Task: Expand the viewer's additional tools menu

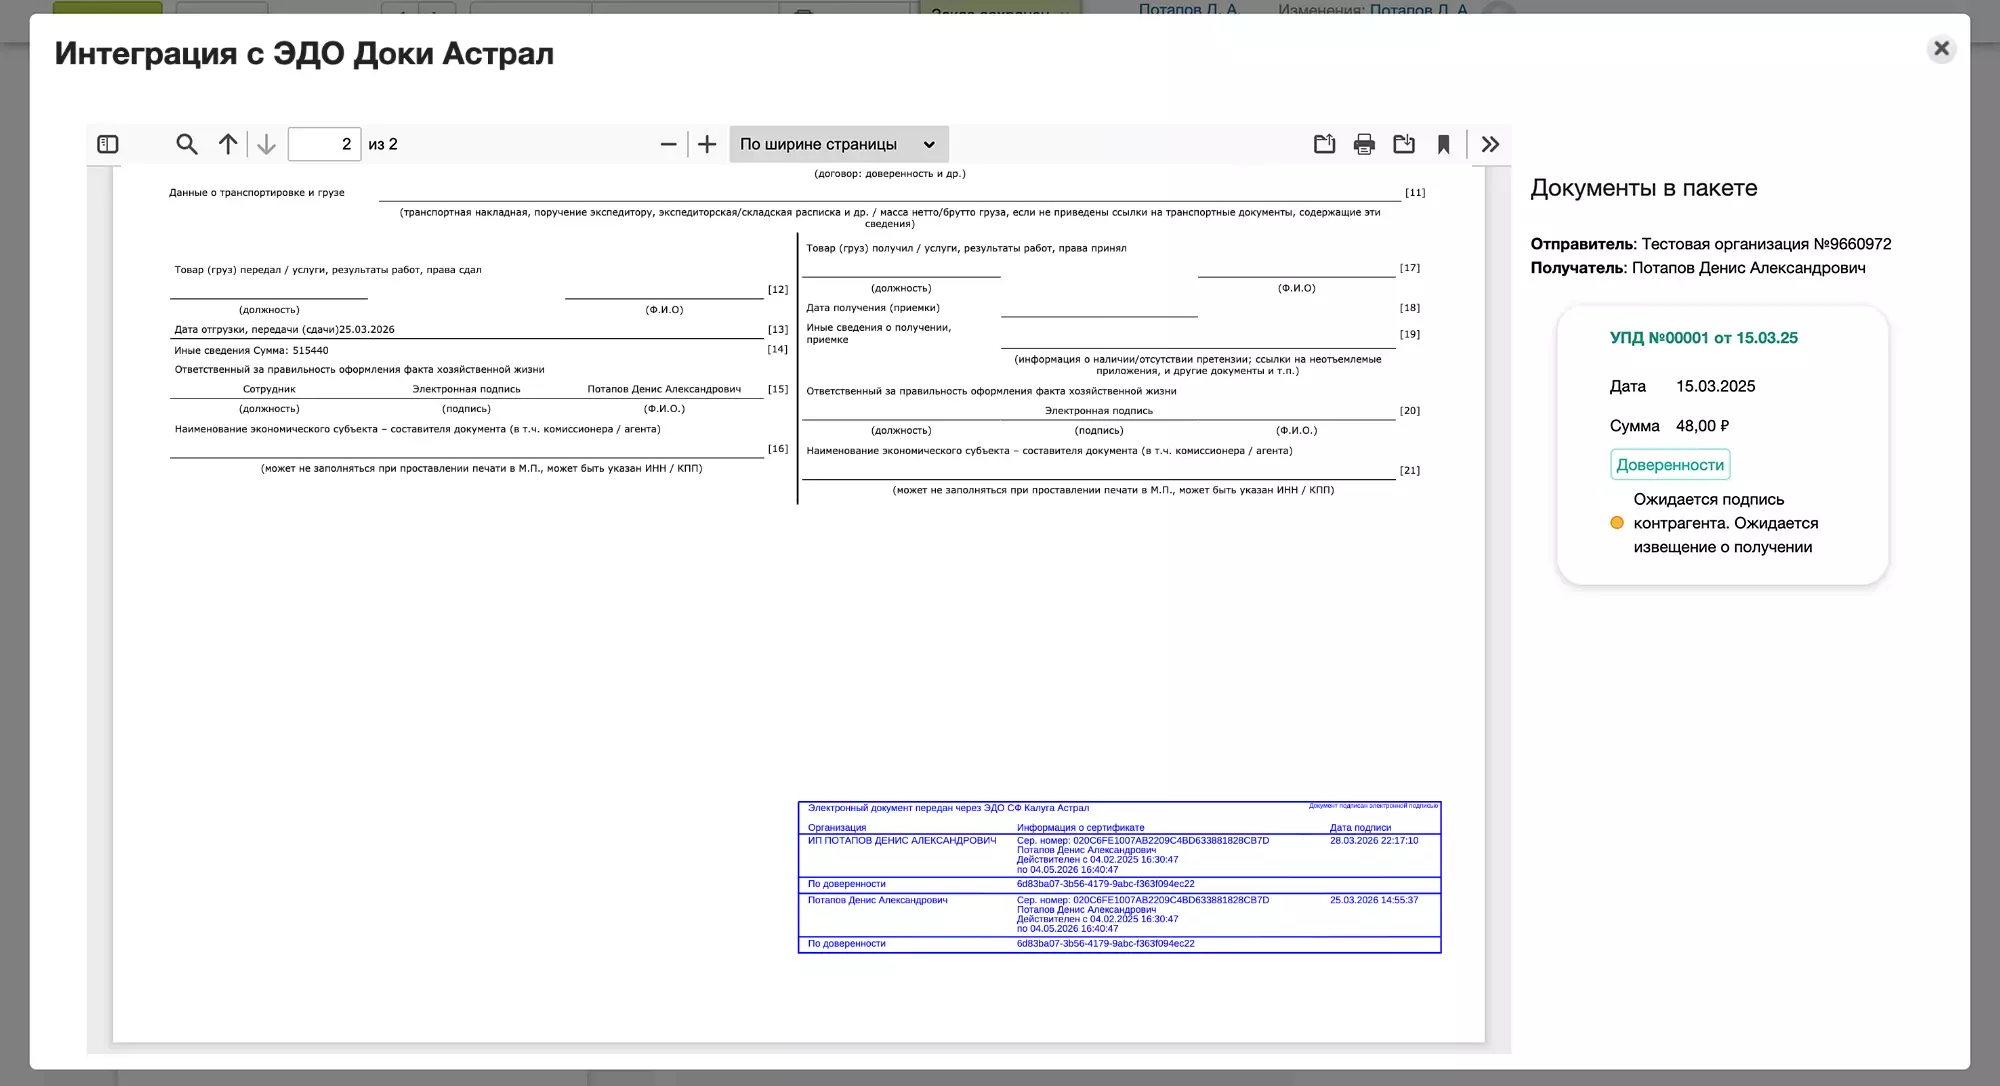Action: 1490,144
